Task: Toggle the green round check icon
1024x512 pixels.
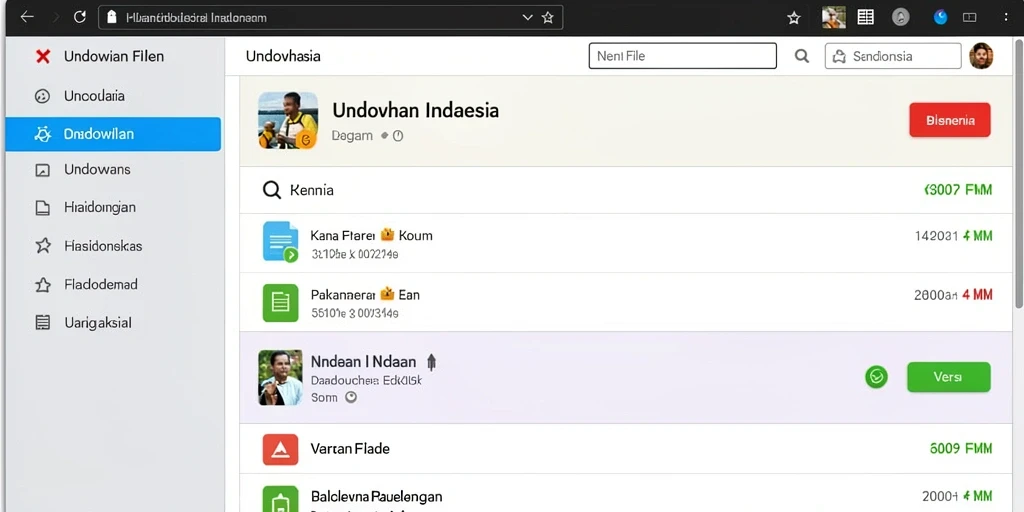Action: pos(876,377)
